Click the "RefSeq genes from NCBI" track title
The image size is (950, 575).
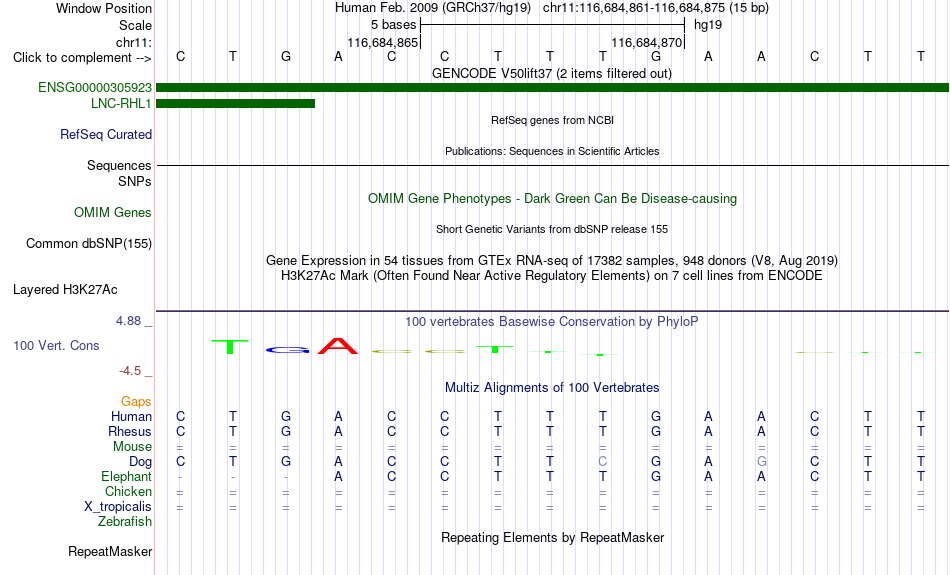click(x=553, y=120)
